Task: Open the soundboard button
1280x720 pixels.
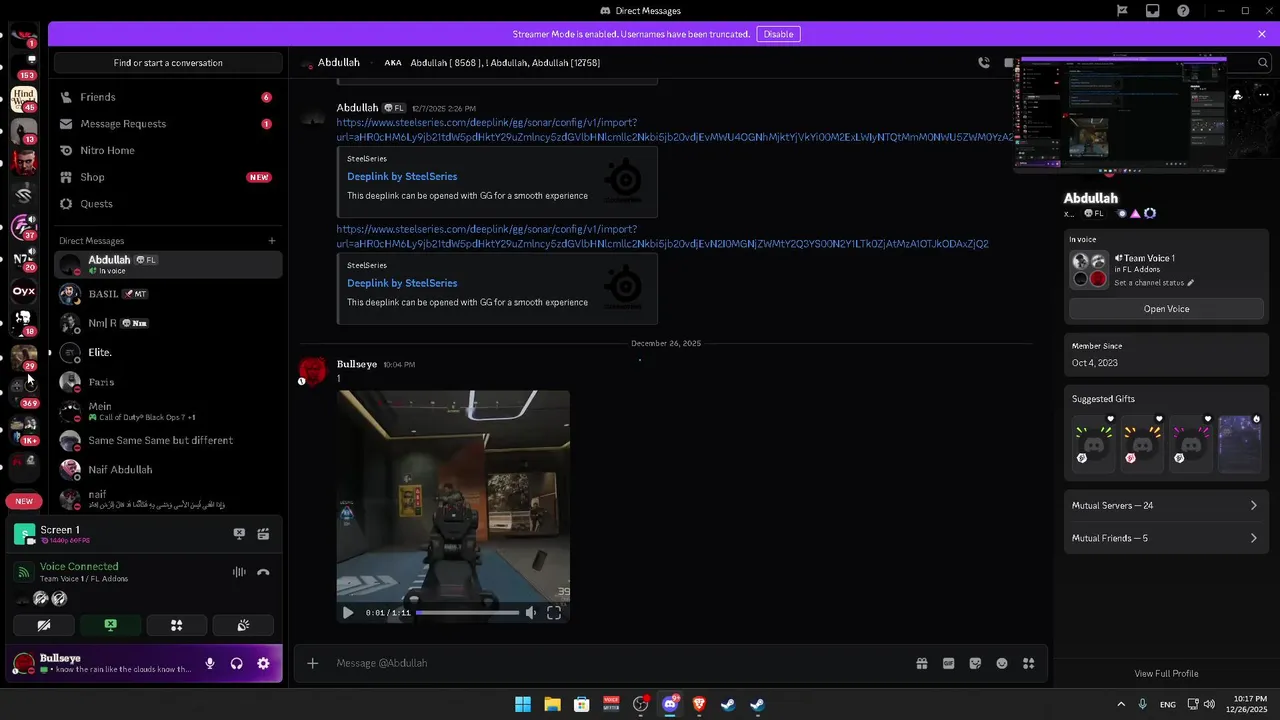Action: tap(243, 625)
